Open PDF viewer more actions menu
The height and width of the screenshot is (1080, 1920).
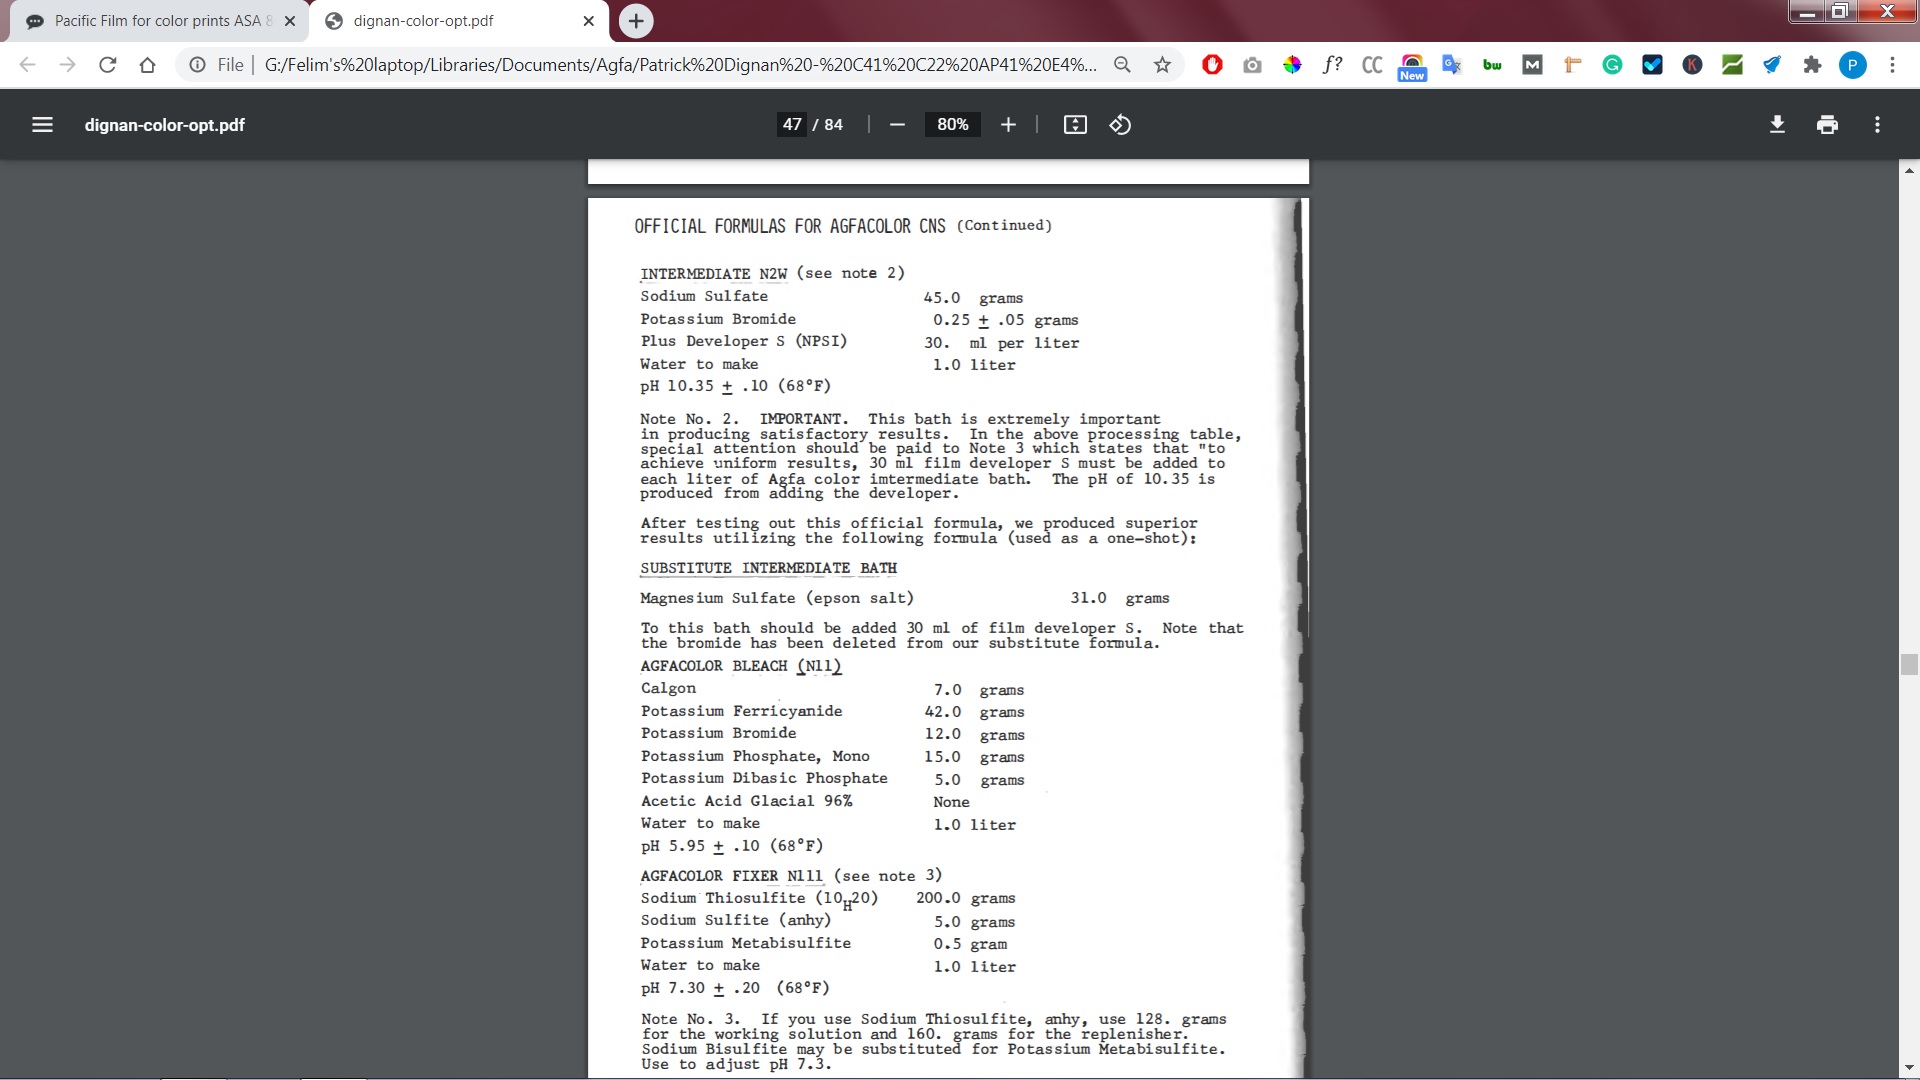[x=1877, y=125]
